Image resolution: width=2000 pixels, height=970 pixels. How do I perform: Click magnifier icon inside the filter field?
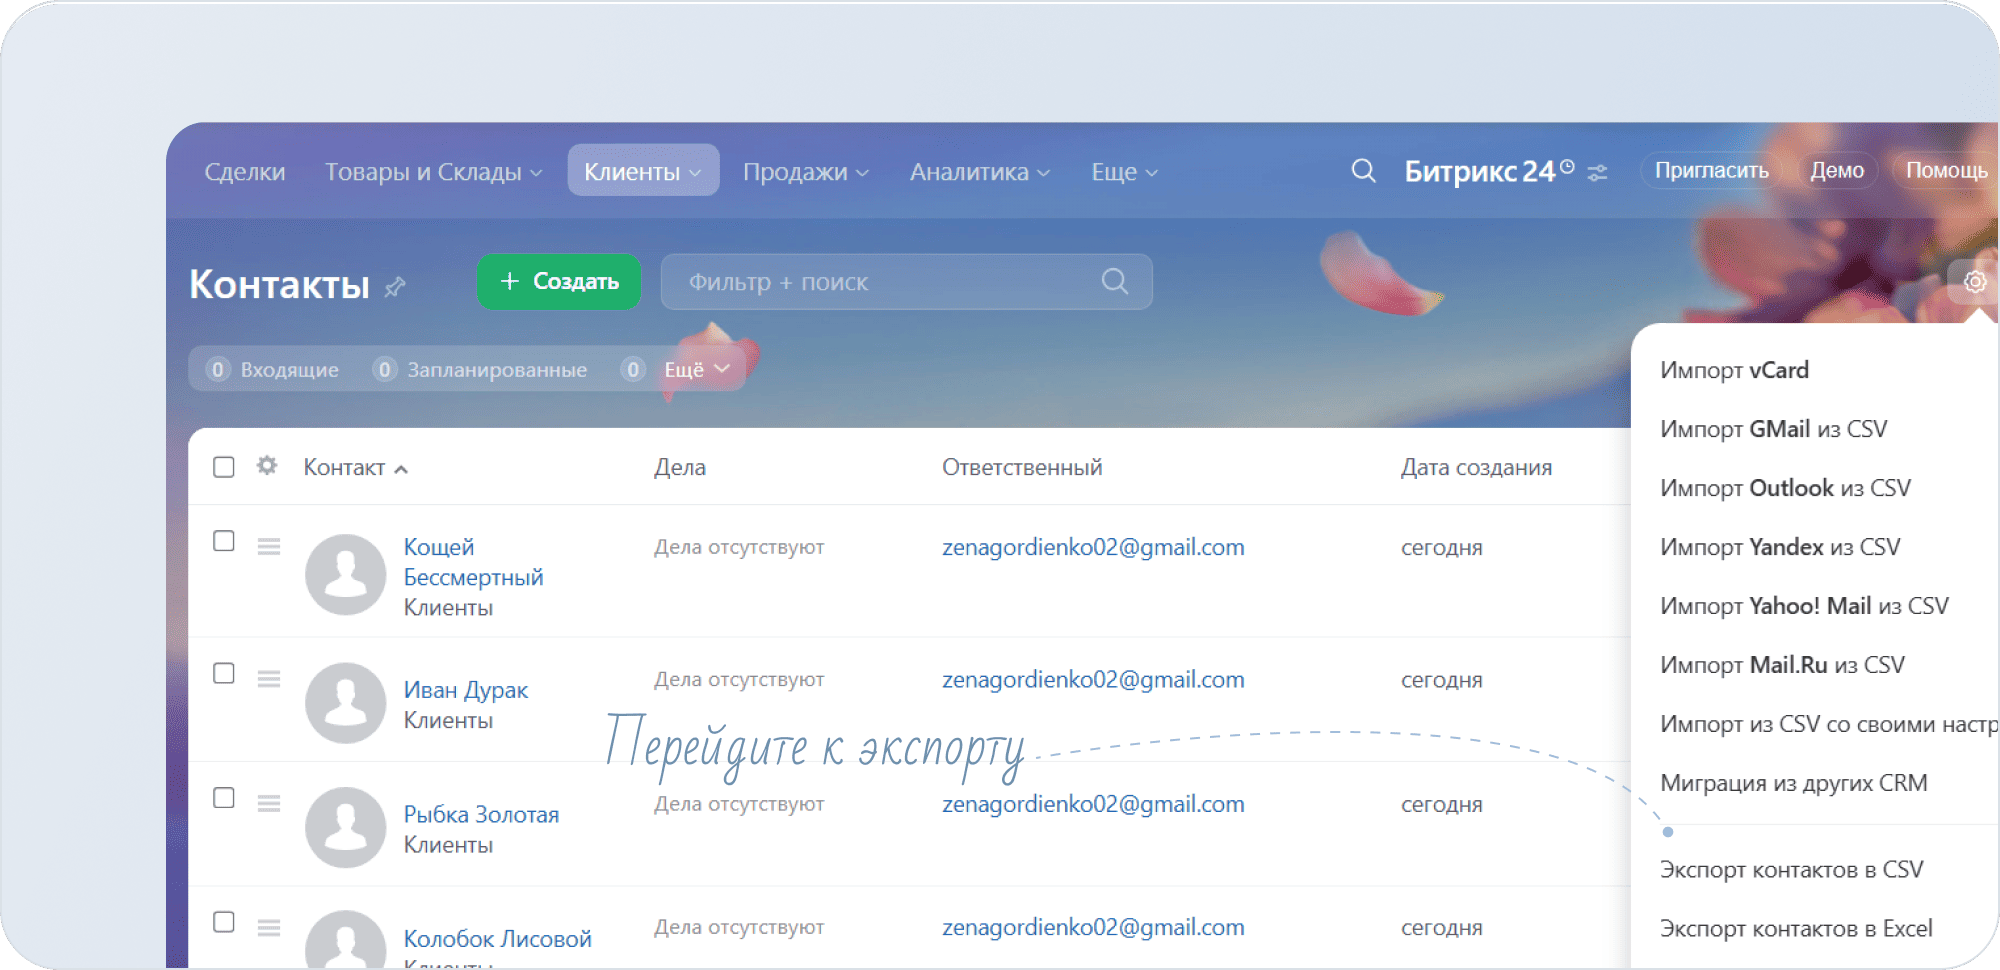1114,282
